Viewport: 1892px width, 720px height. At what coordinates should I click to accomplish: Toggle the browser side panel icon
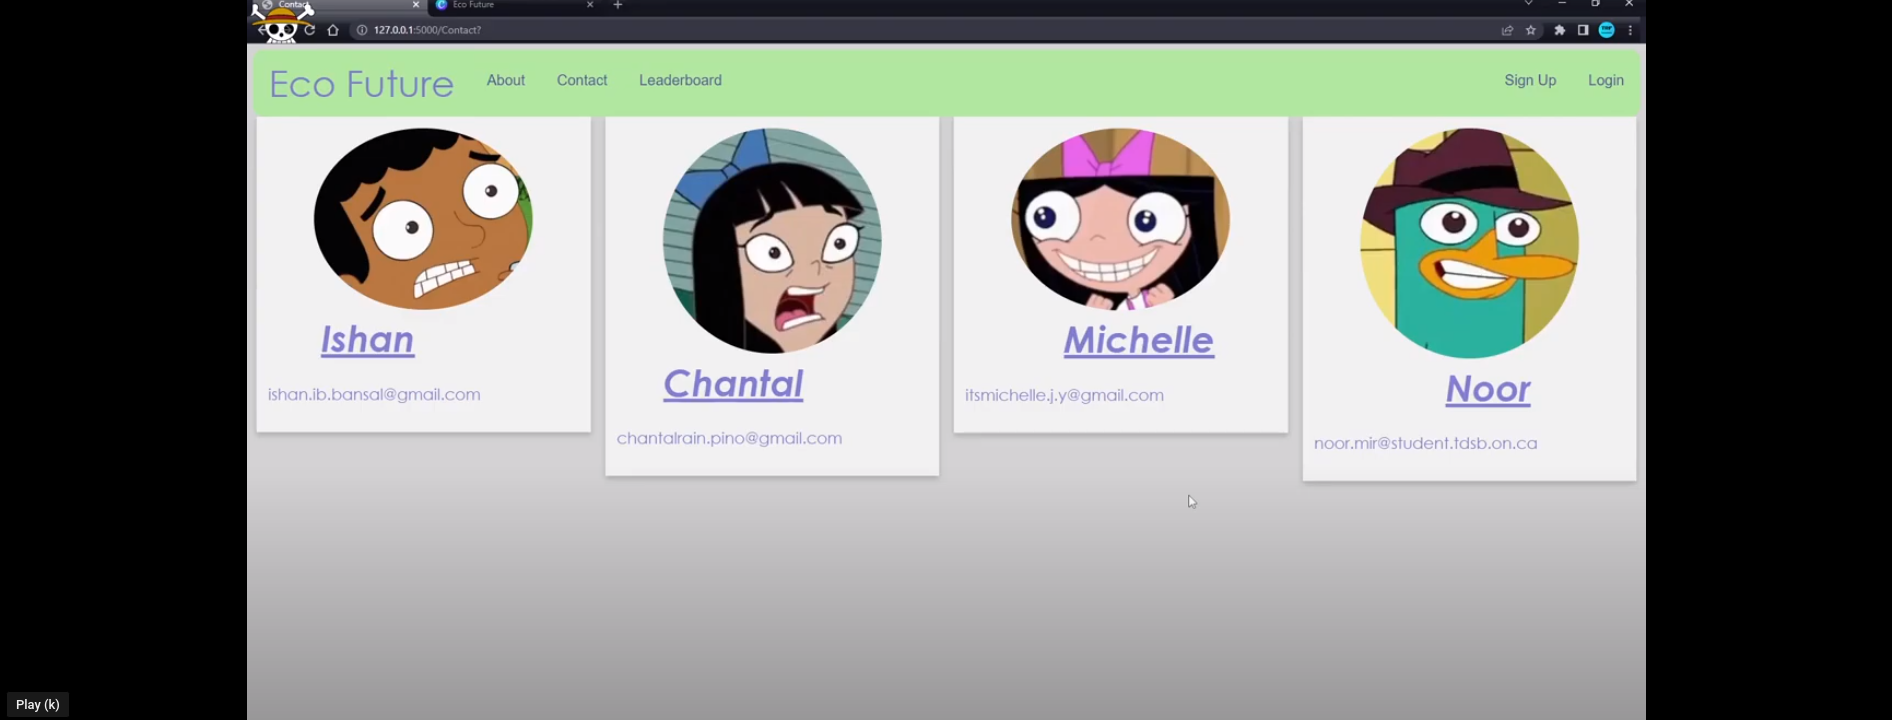pos(1583,30)
